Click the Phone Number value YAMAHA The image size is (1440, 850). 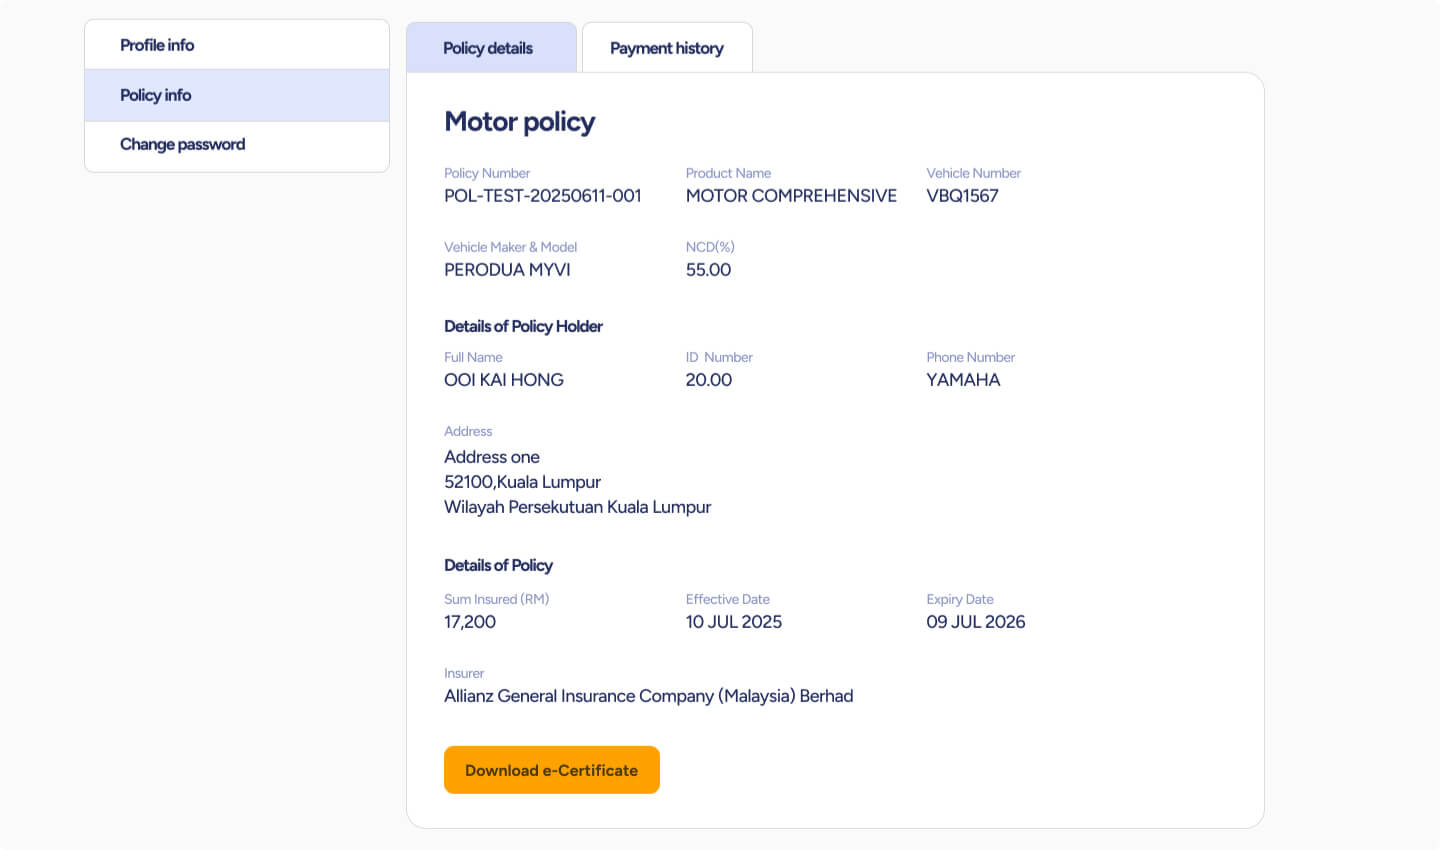(x=963, y=380)
